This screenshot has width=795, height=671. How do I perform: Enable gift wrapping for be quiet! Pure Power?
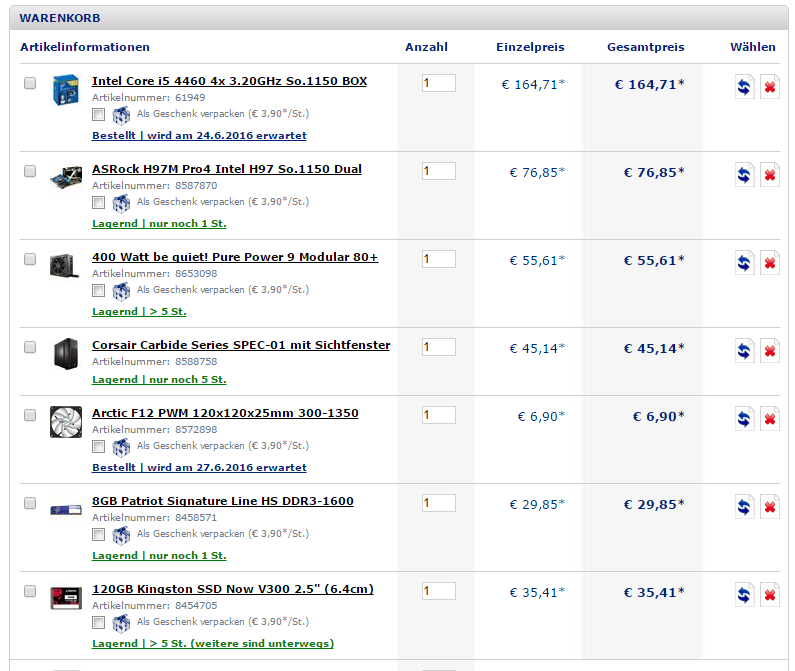(x=98, y=291)
